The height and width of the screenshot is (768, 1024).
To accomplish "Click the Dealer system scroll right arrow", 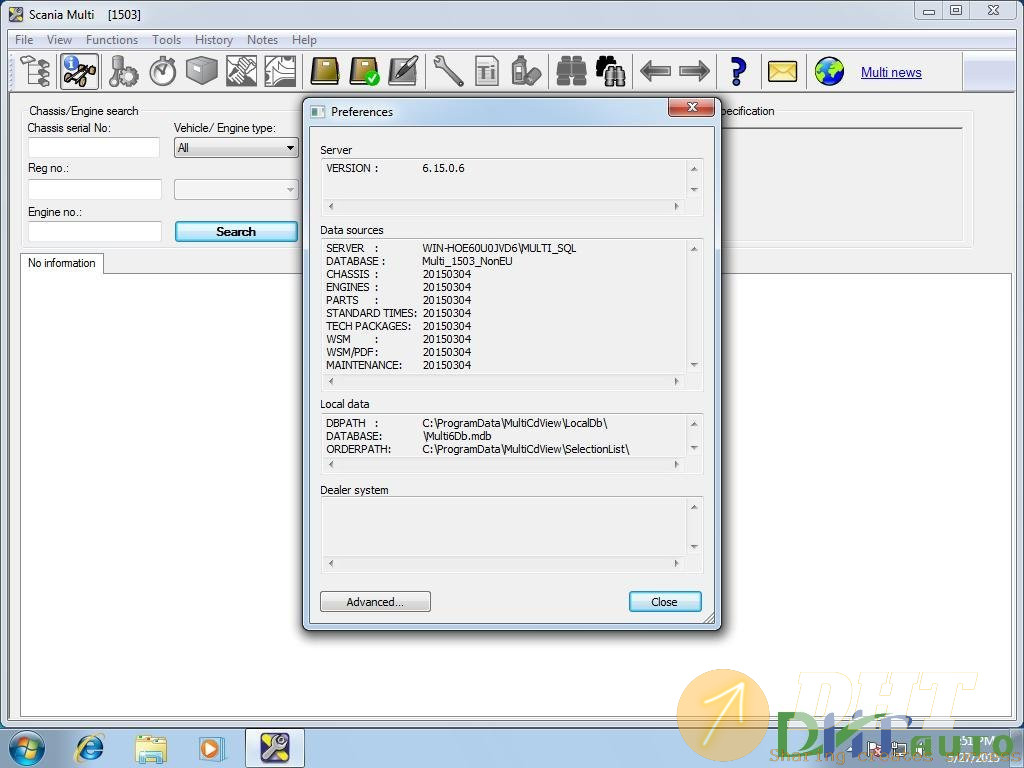I will click(677, 563).
